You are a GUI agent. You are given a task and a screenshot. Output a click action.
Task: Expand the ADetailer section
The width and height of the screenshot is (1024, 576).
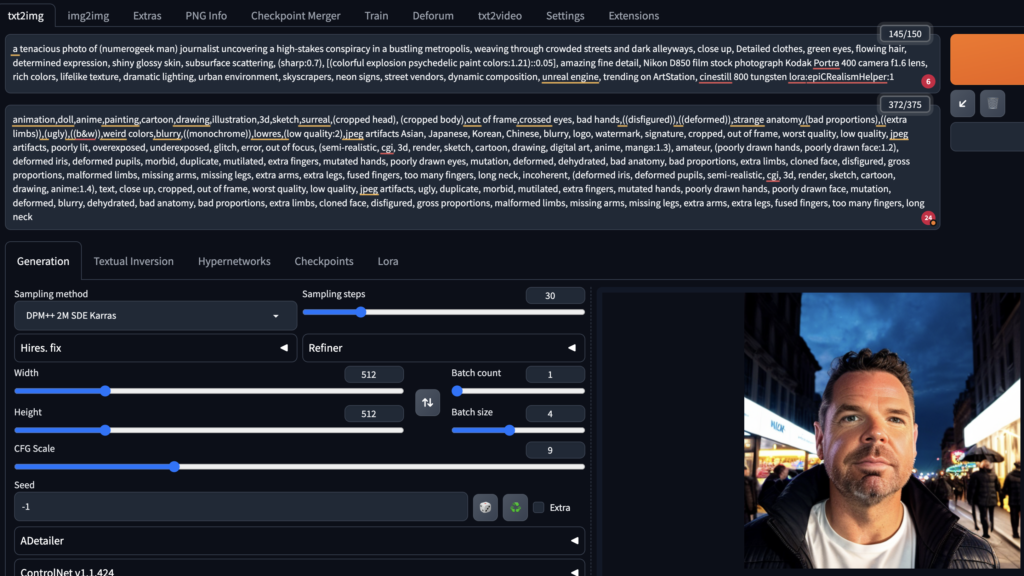pyautogui.click(x=299, y=541)
